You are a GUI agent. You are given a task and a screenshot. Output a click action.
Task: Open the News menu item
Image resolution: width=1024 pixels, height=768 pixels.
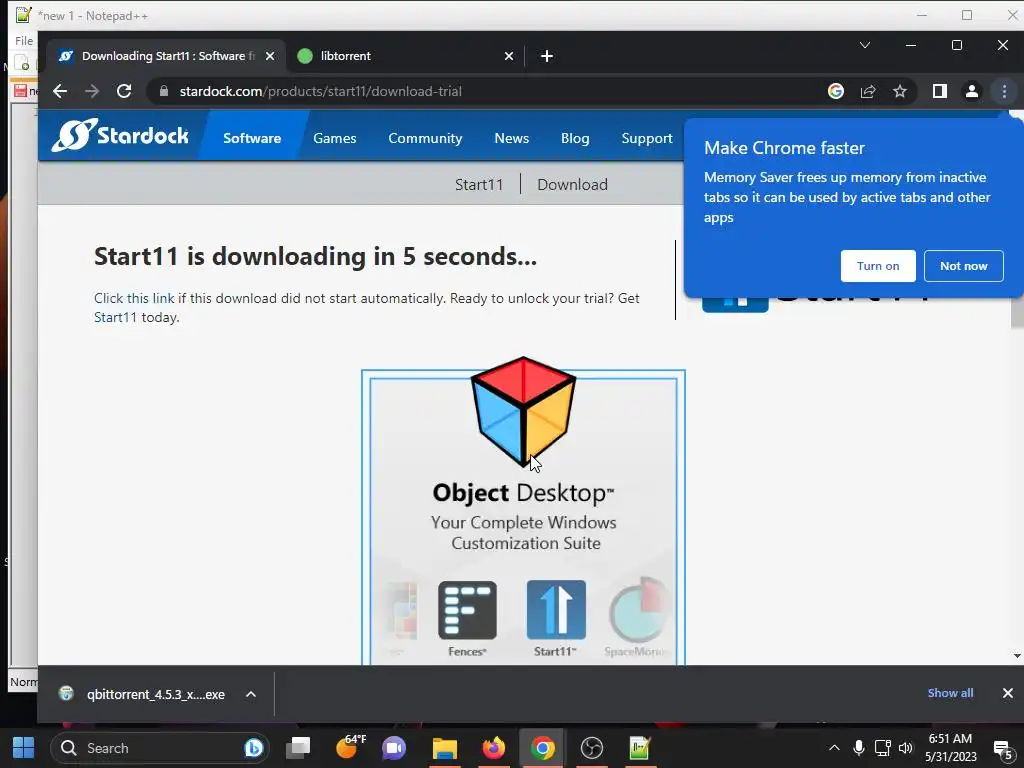[x=511, y=138]
